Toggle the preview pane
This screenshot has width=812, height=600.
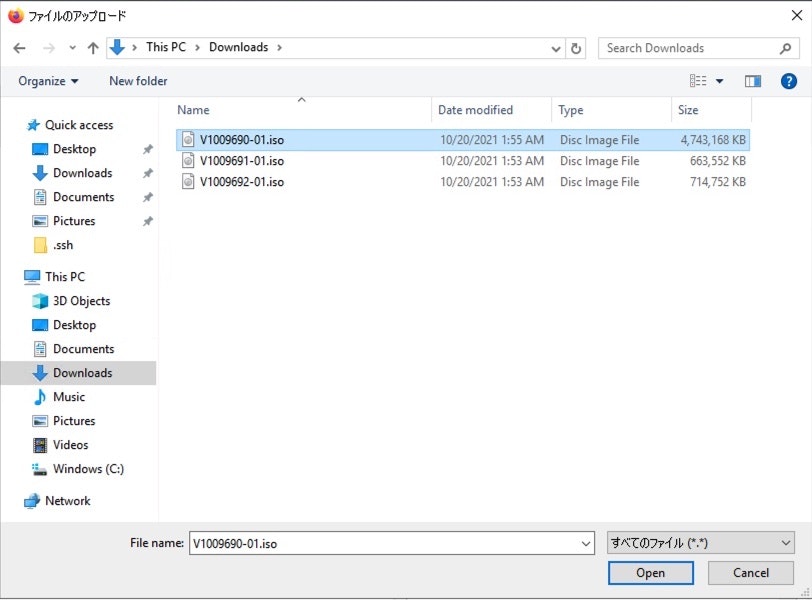(752, 81)
